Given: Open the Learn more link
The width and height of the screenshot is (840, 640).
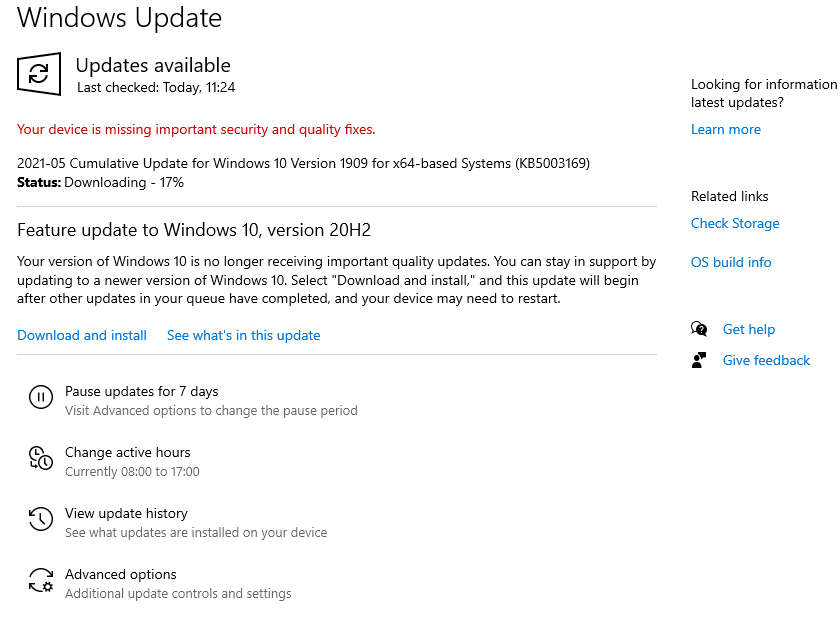Looking at the screenshot, I should click(725, 129).
